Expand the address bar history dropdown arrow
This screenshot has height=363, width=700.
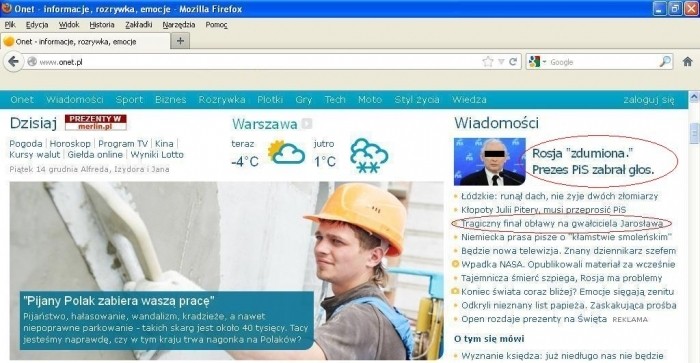(501, 62)
